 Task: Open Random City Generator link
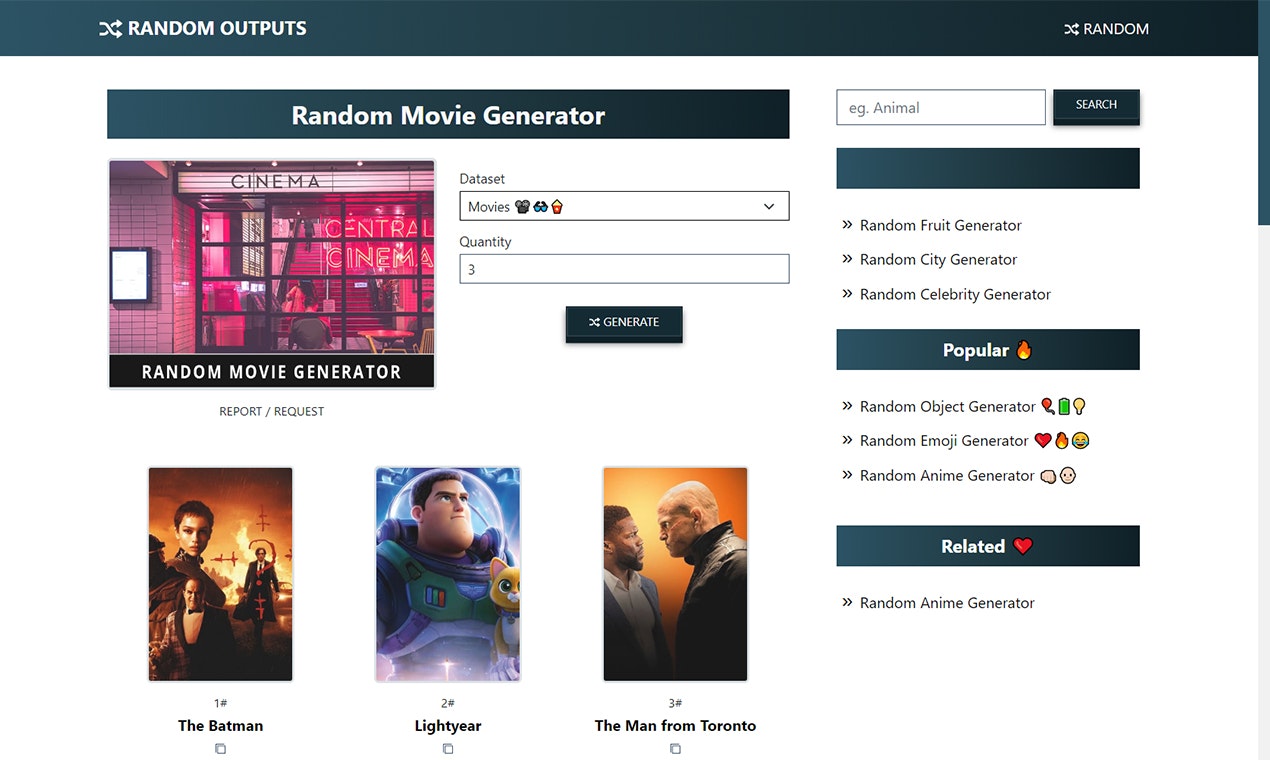pyautogui.click(x=938, y=259)
